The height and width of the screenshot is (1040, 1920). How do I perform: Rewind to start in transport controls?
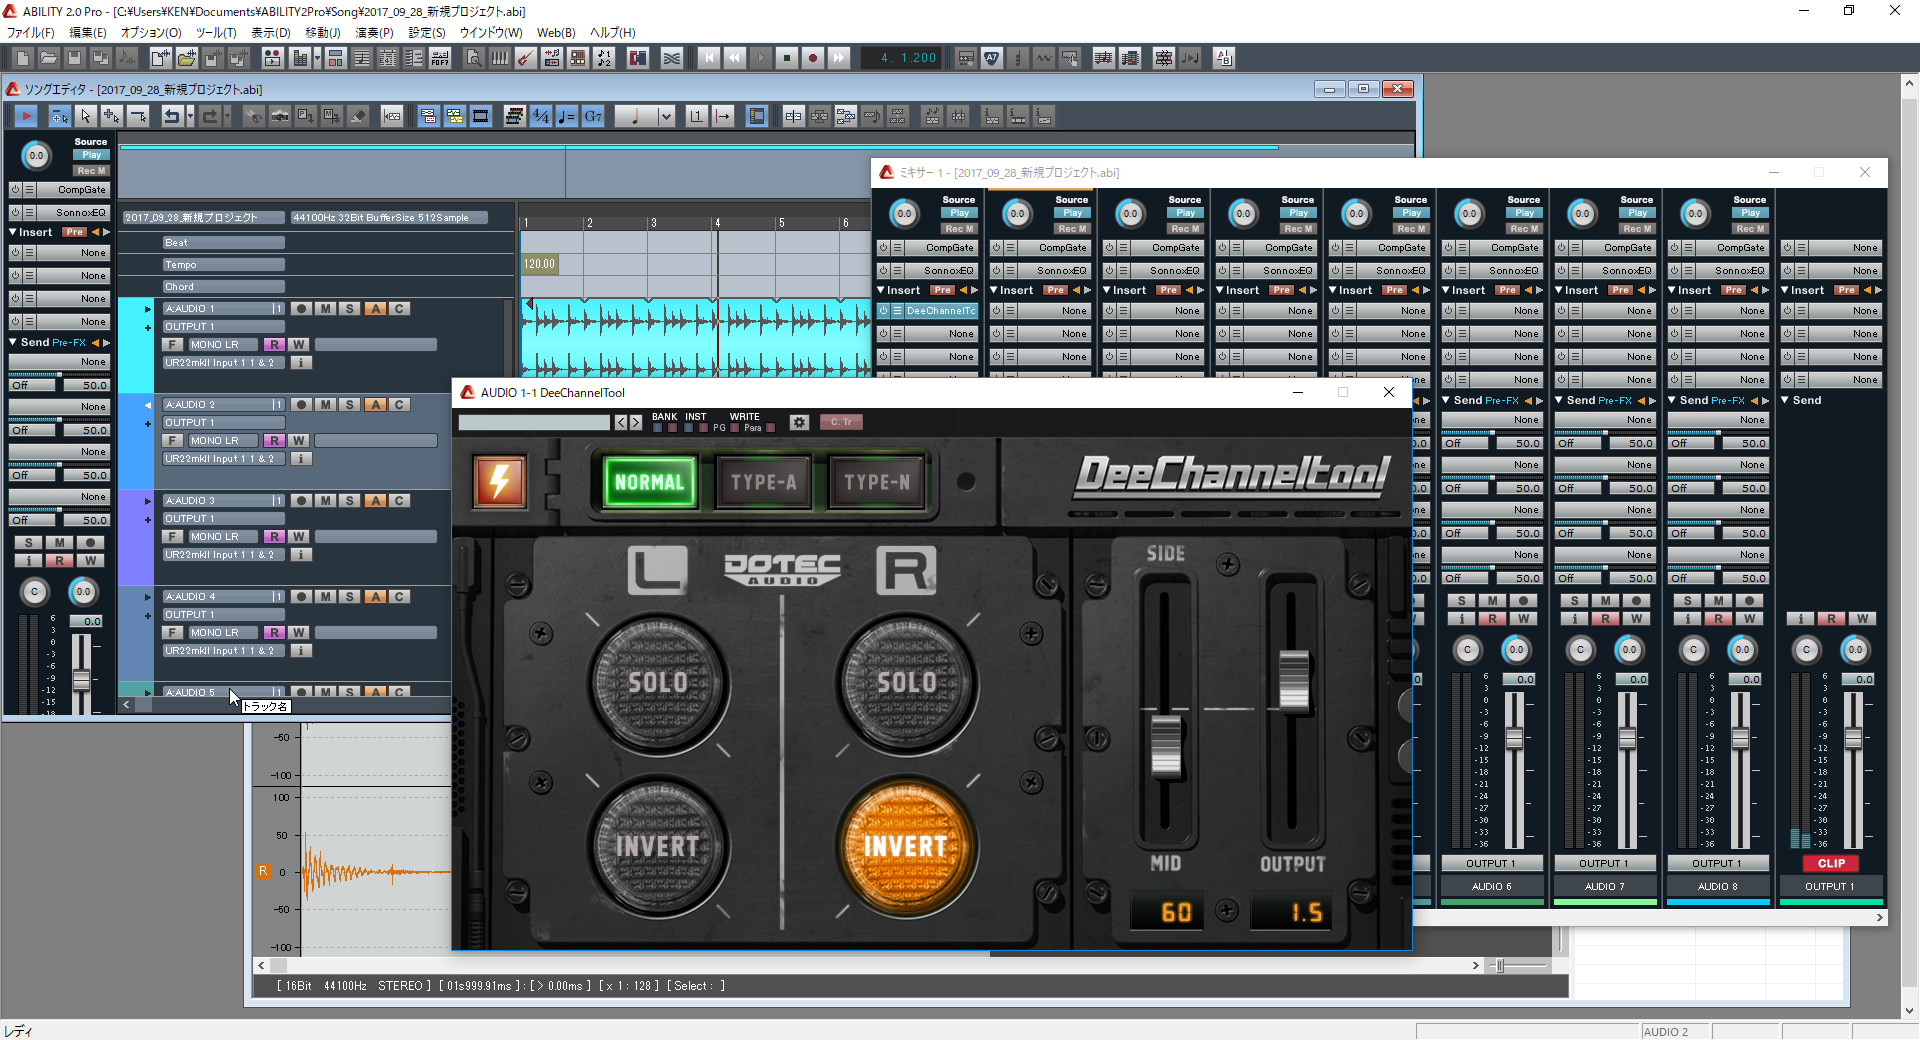coord(709,58)
